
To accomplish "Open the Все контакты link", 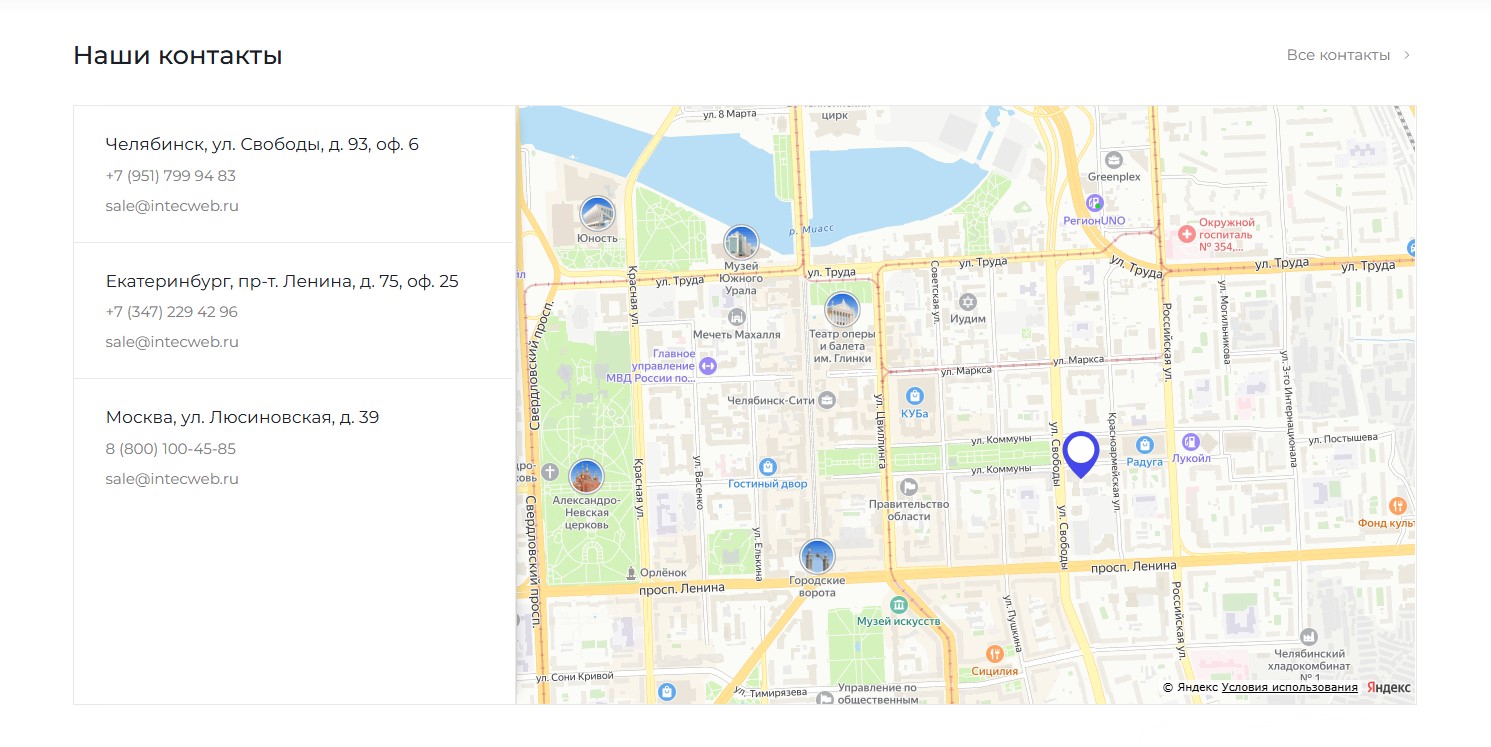I will pos(1338,55).
